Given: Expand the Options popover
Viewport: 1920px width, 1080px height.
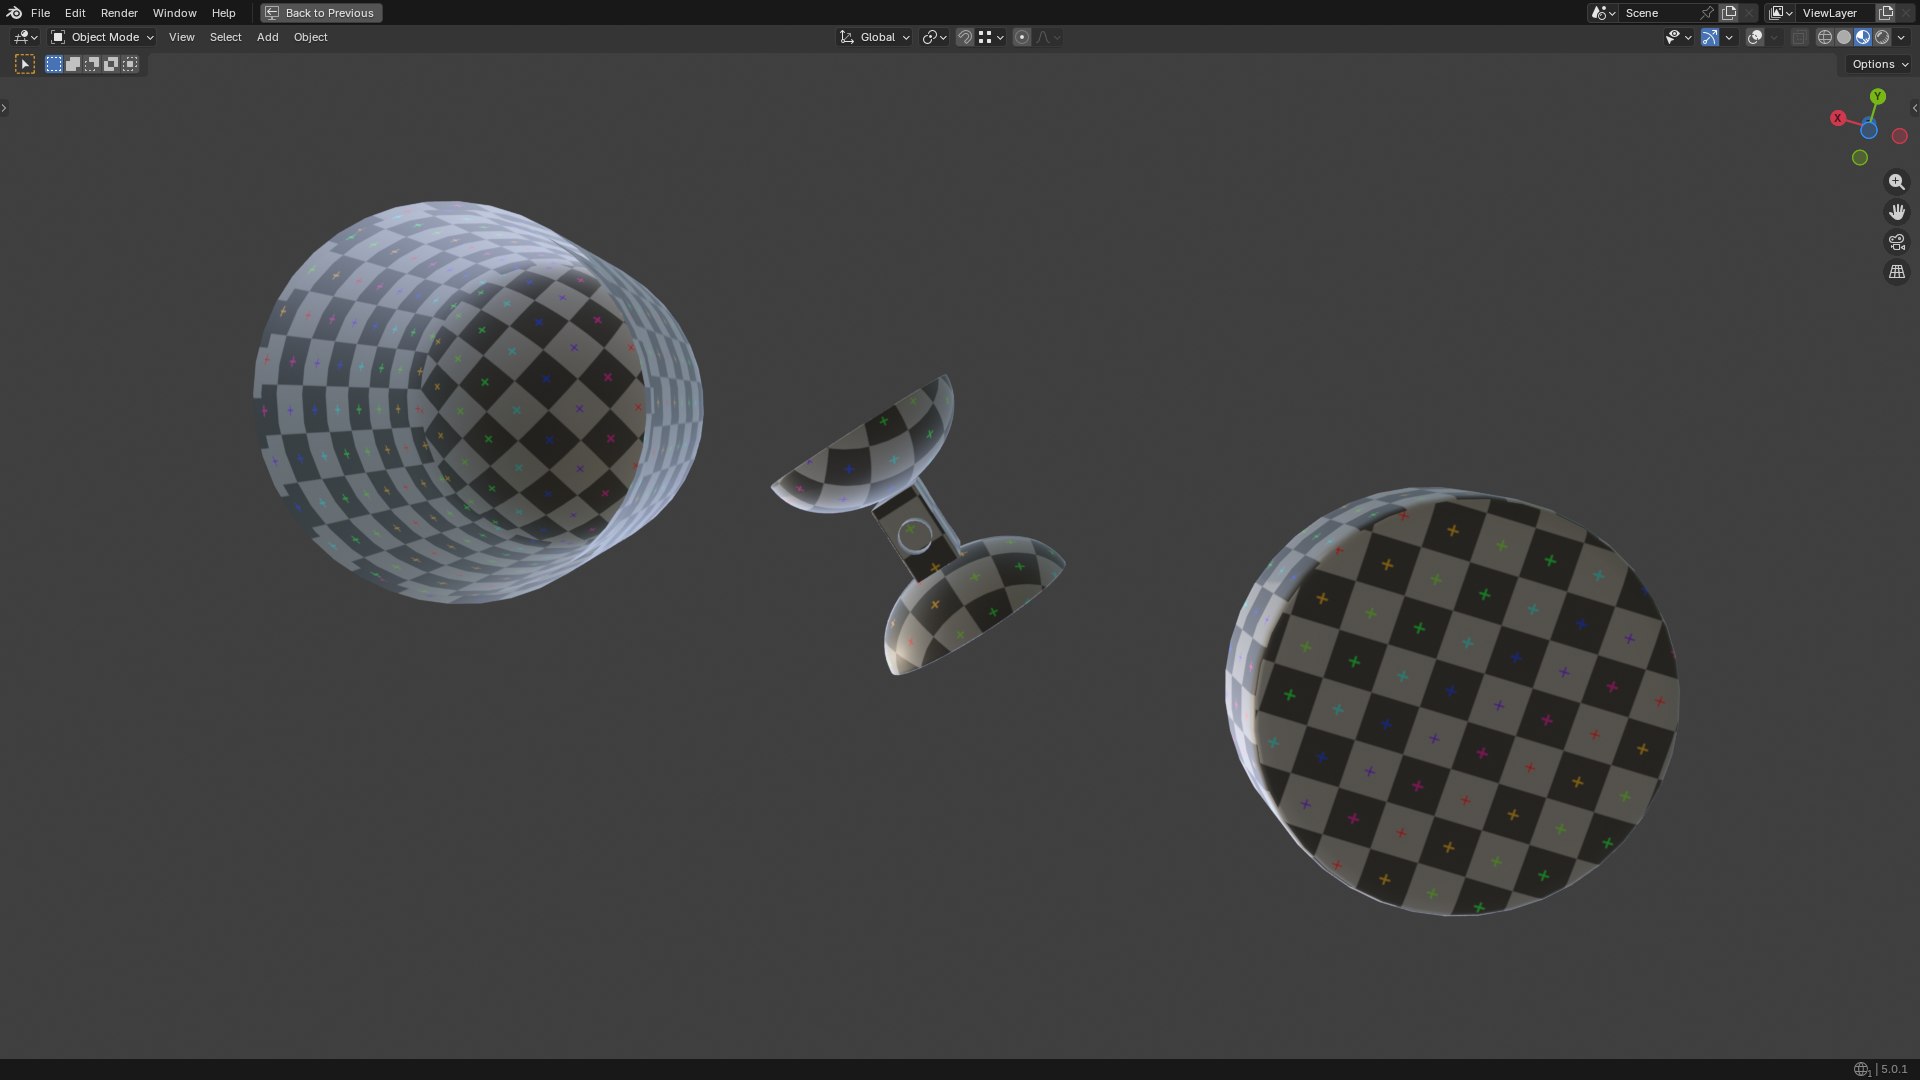Looking at the screenshot, I should 1880,64.
